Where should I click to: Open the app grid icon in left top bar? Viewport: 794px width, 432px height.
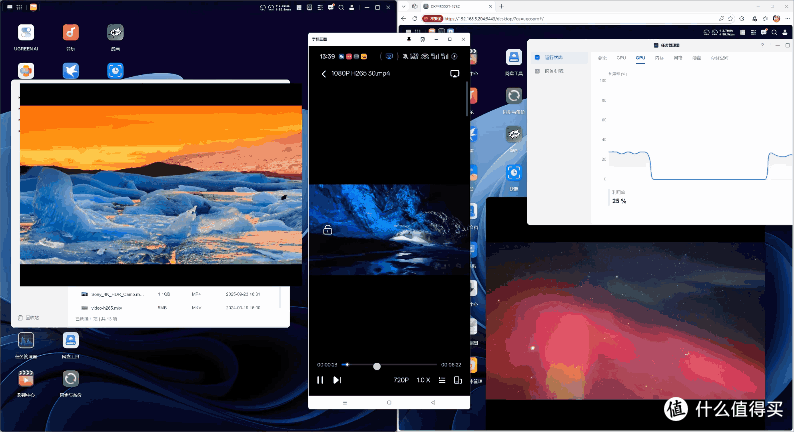point(19,7)
